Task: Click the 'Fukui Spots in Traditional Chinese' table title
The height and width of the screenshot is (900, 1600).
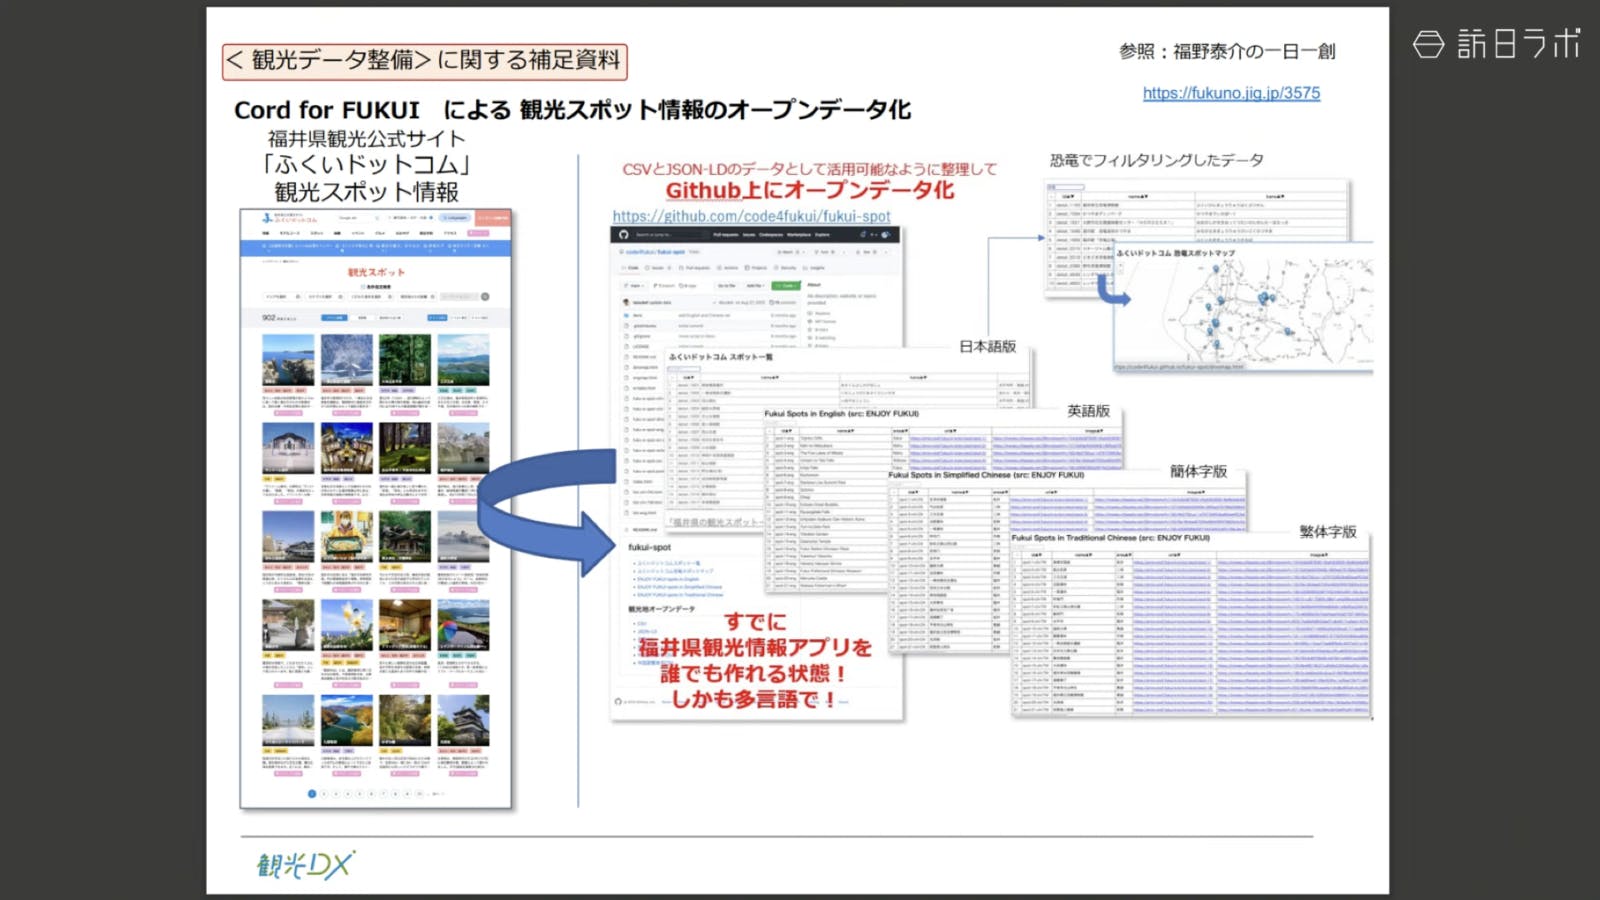Action: (1110, 538)
